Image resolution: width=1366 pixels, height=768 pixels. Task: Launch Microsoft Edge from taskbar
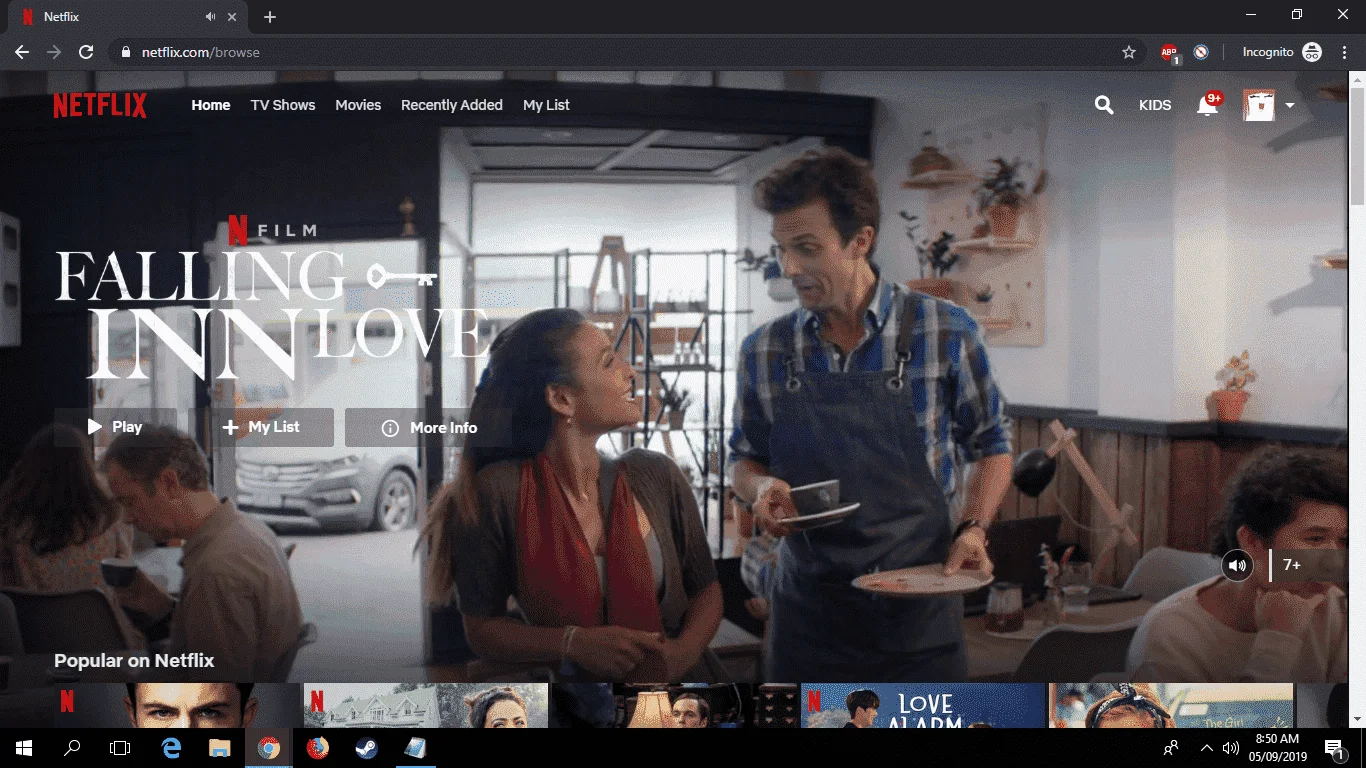172,748
